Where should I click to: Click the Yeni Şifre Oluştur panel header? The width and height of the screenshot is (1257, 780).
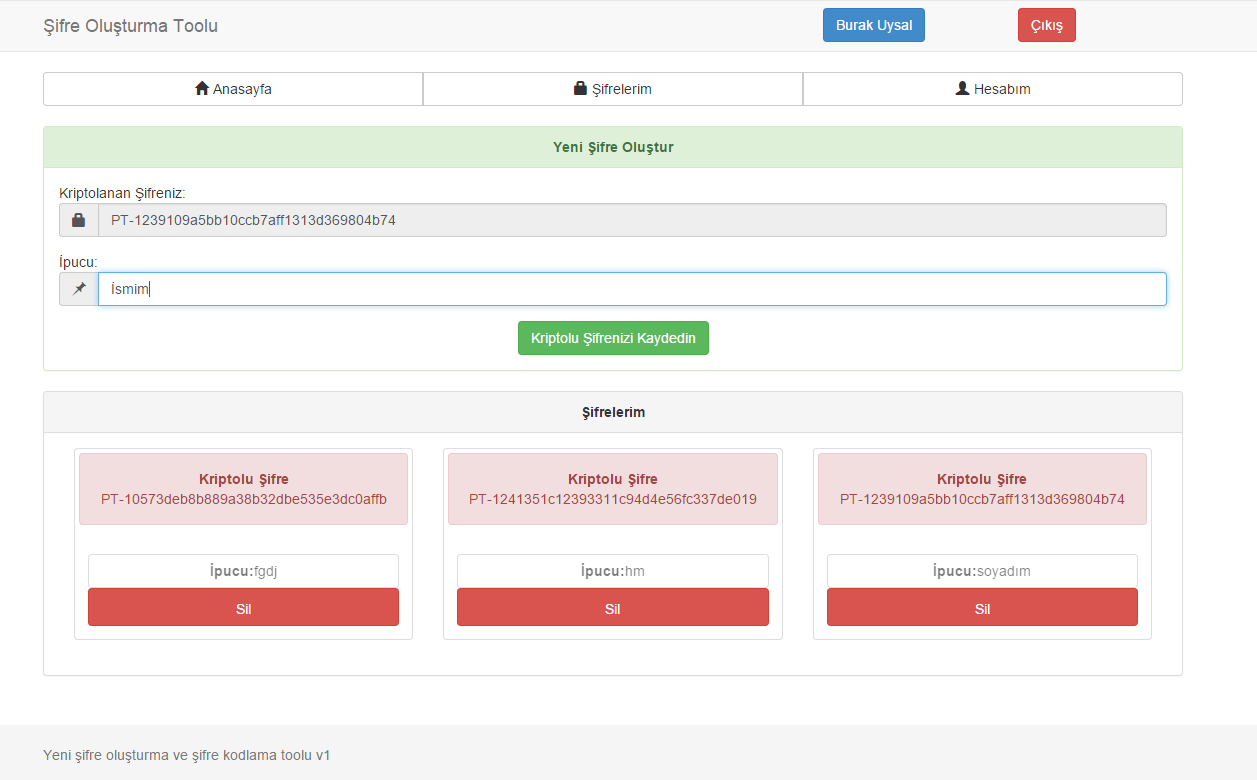(x=613, y=147)
